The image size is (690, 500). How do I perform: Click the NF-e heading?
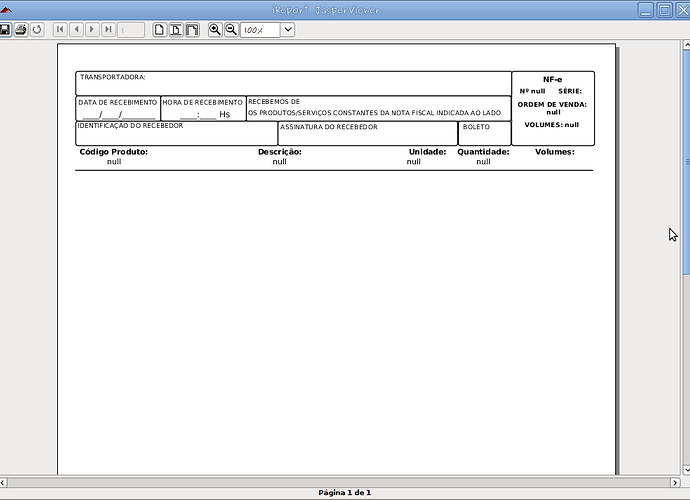552,80
